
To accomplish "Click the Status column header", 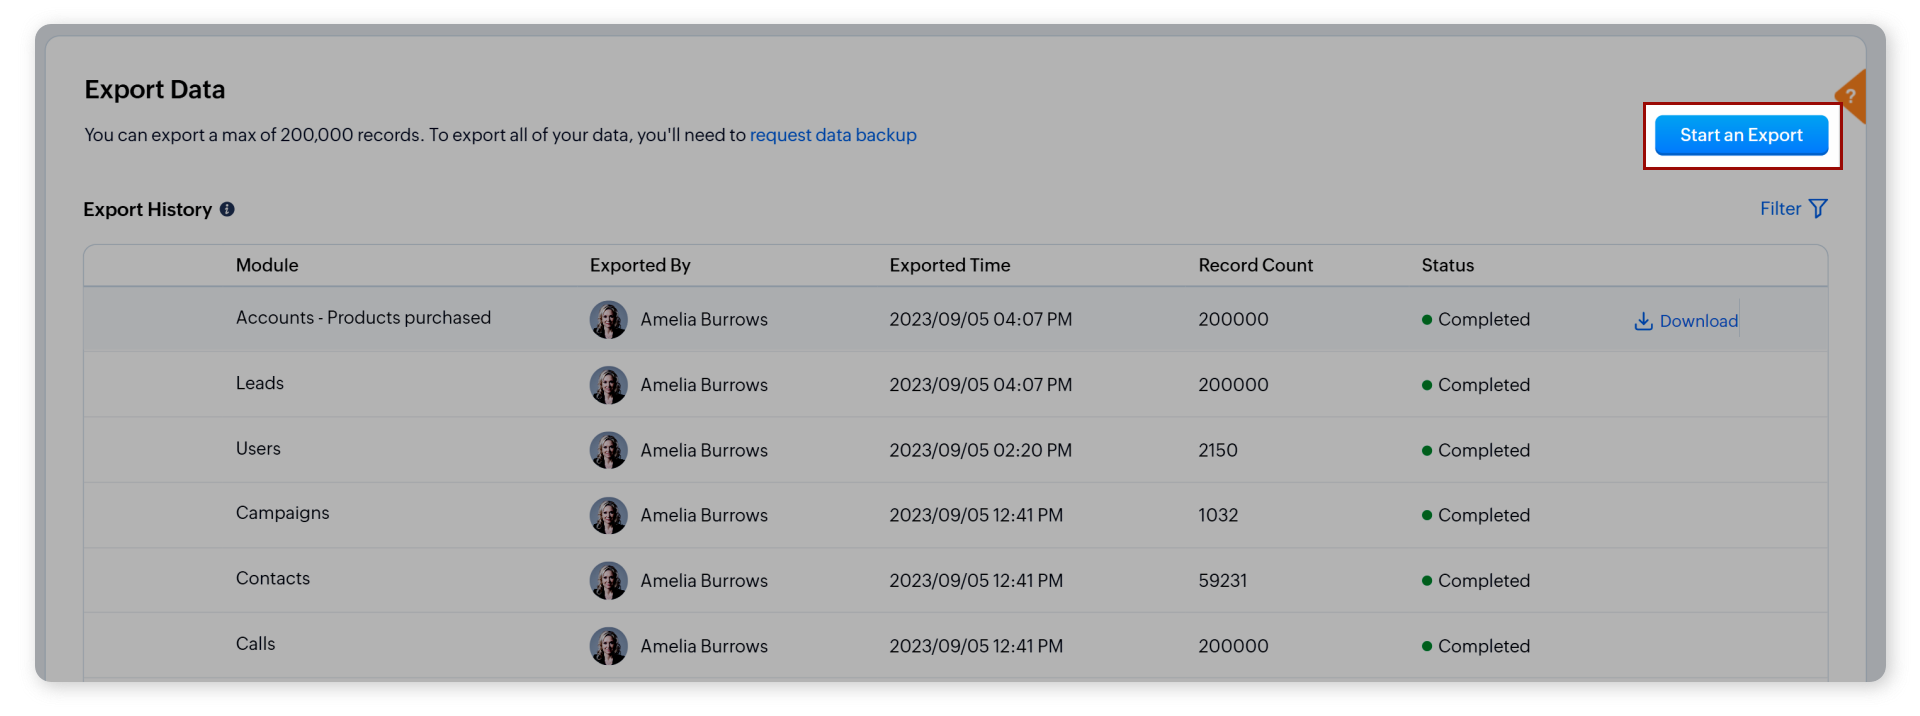I will [x=1447, y=265].
